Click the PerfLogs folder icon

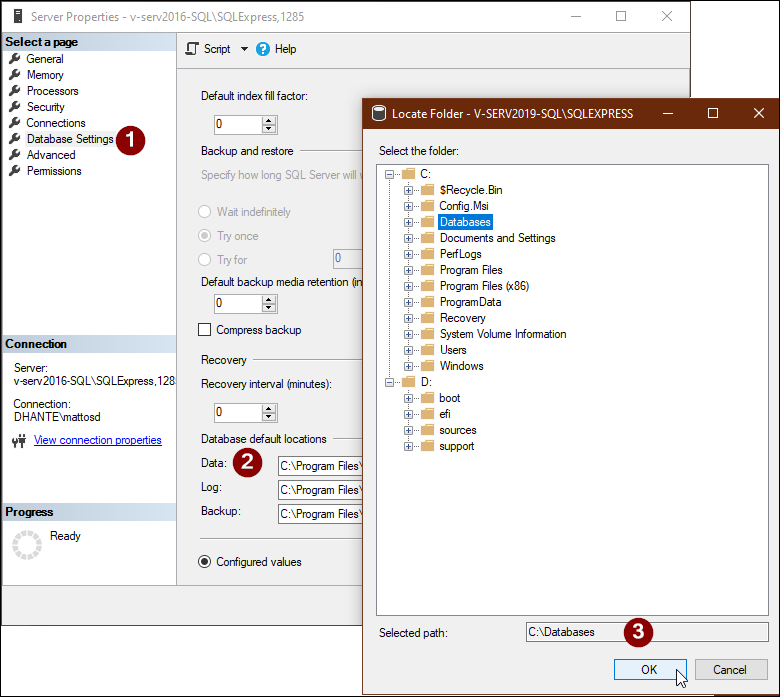point(427,254)
